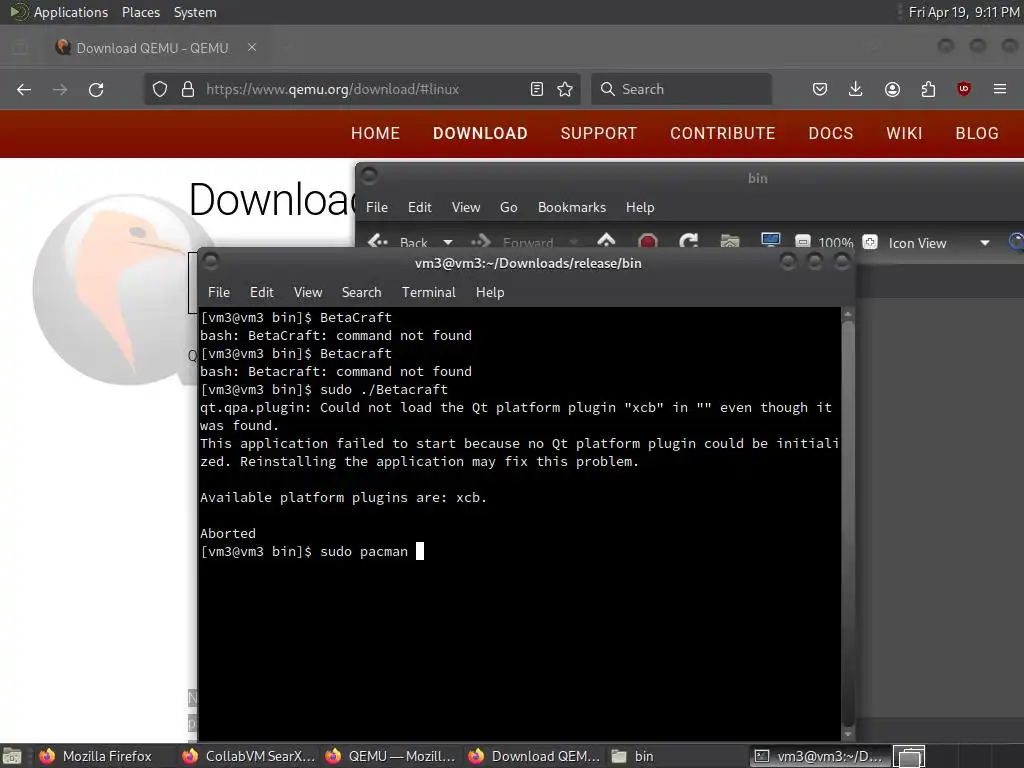Zoom in in file manager toolbar
The width and height of the screenshot is (1024, 768).
pos(870,242)
